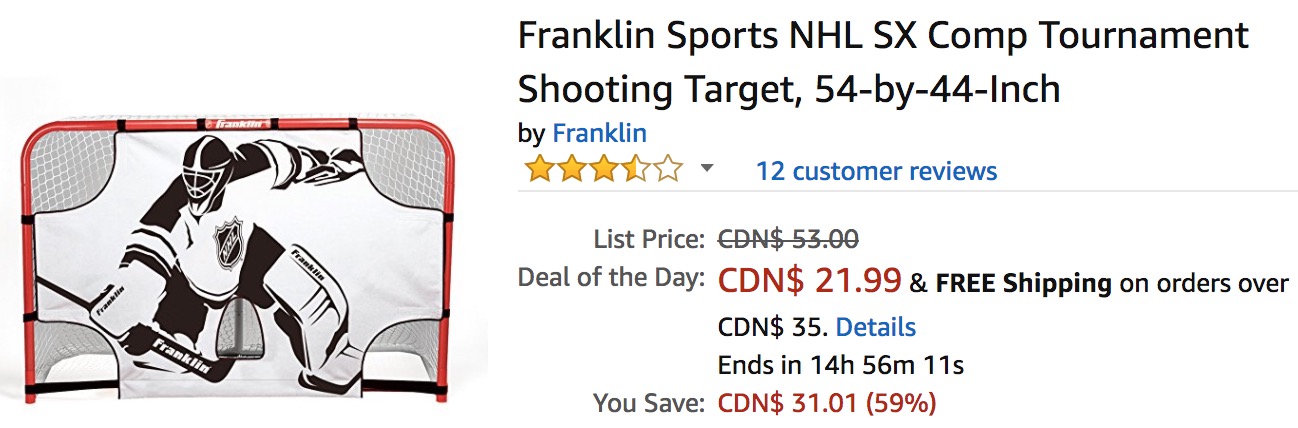The height and width of the screenshot is (428, 1298).
Task: Click the Deal of the Day label
Action: 610,278
